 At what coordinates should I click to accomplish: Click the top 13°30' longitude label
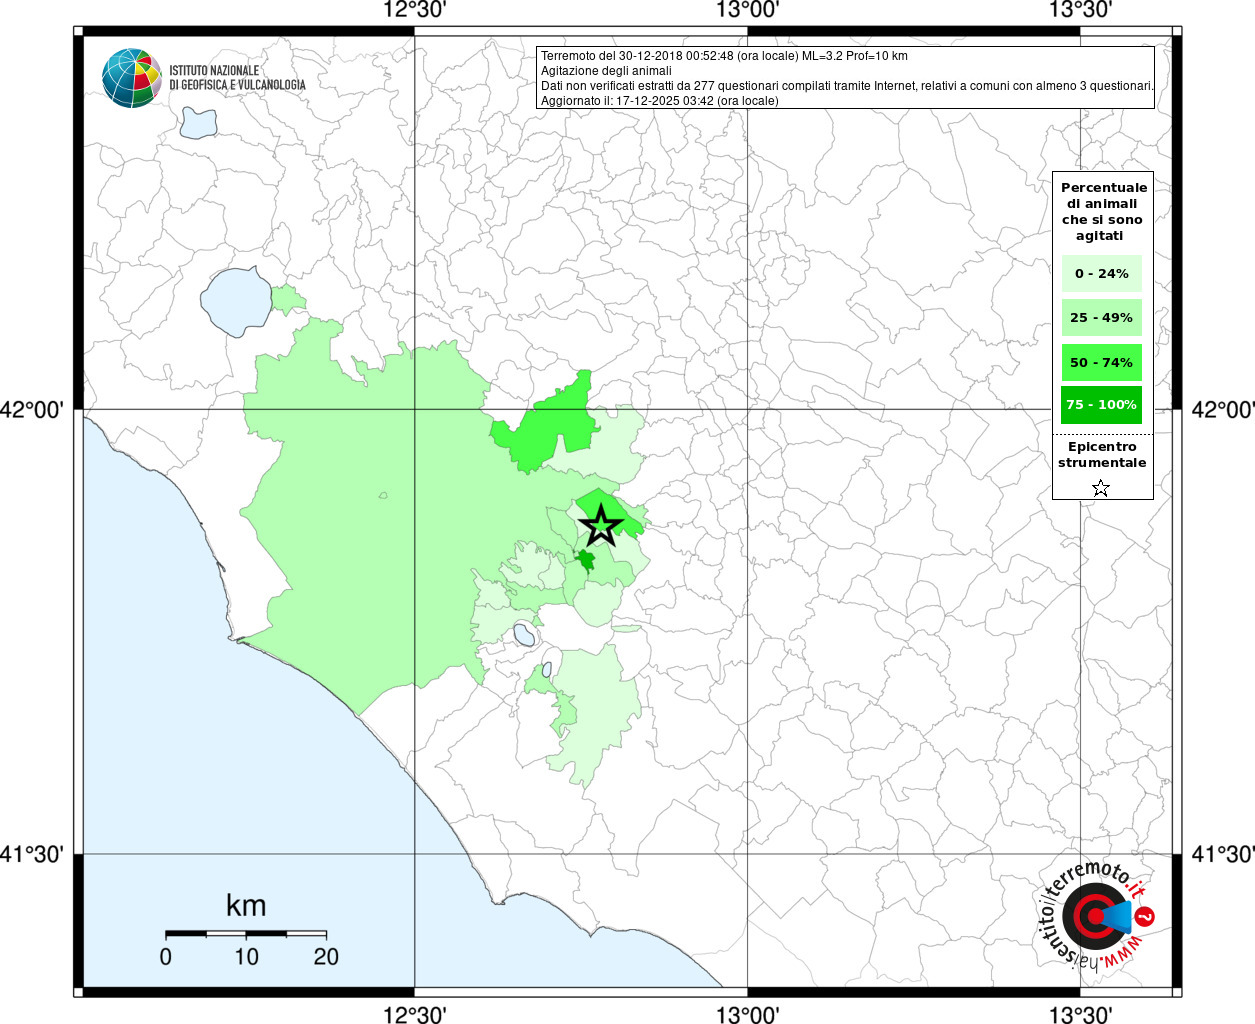(1080, 11)
